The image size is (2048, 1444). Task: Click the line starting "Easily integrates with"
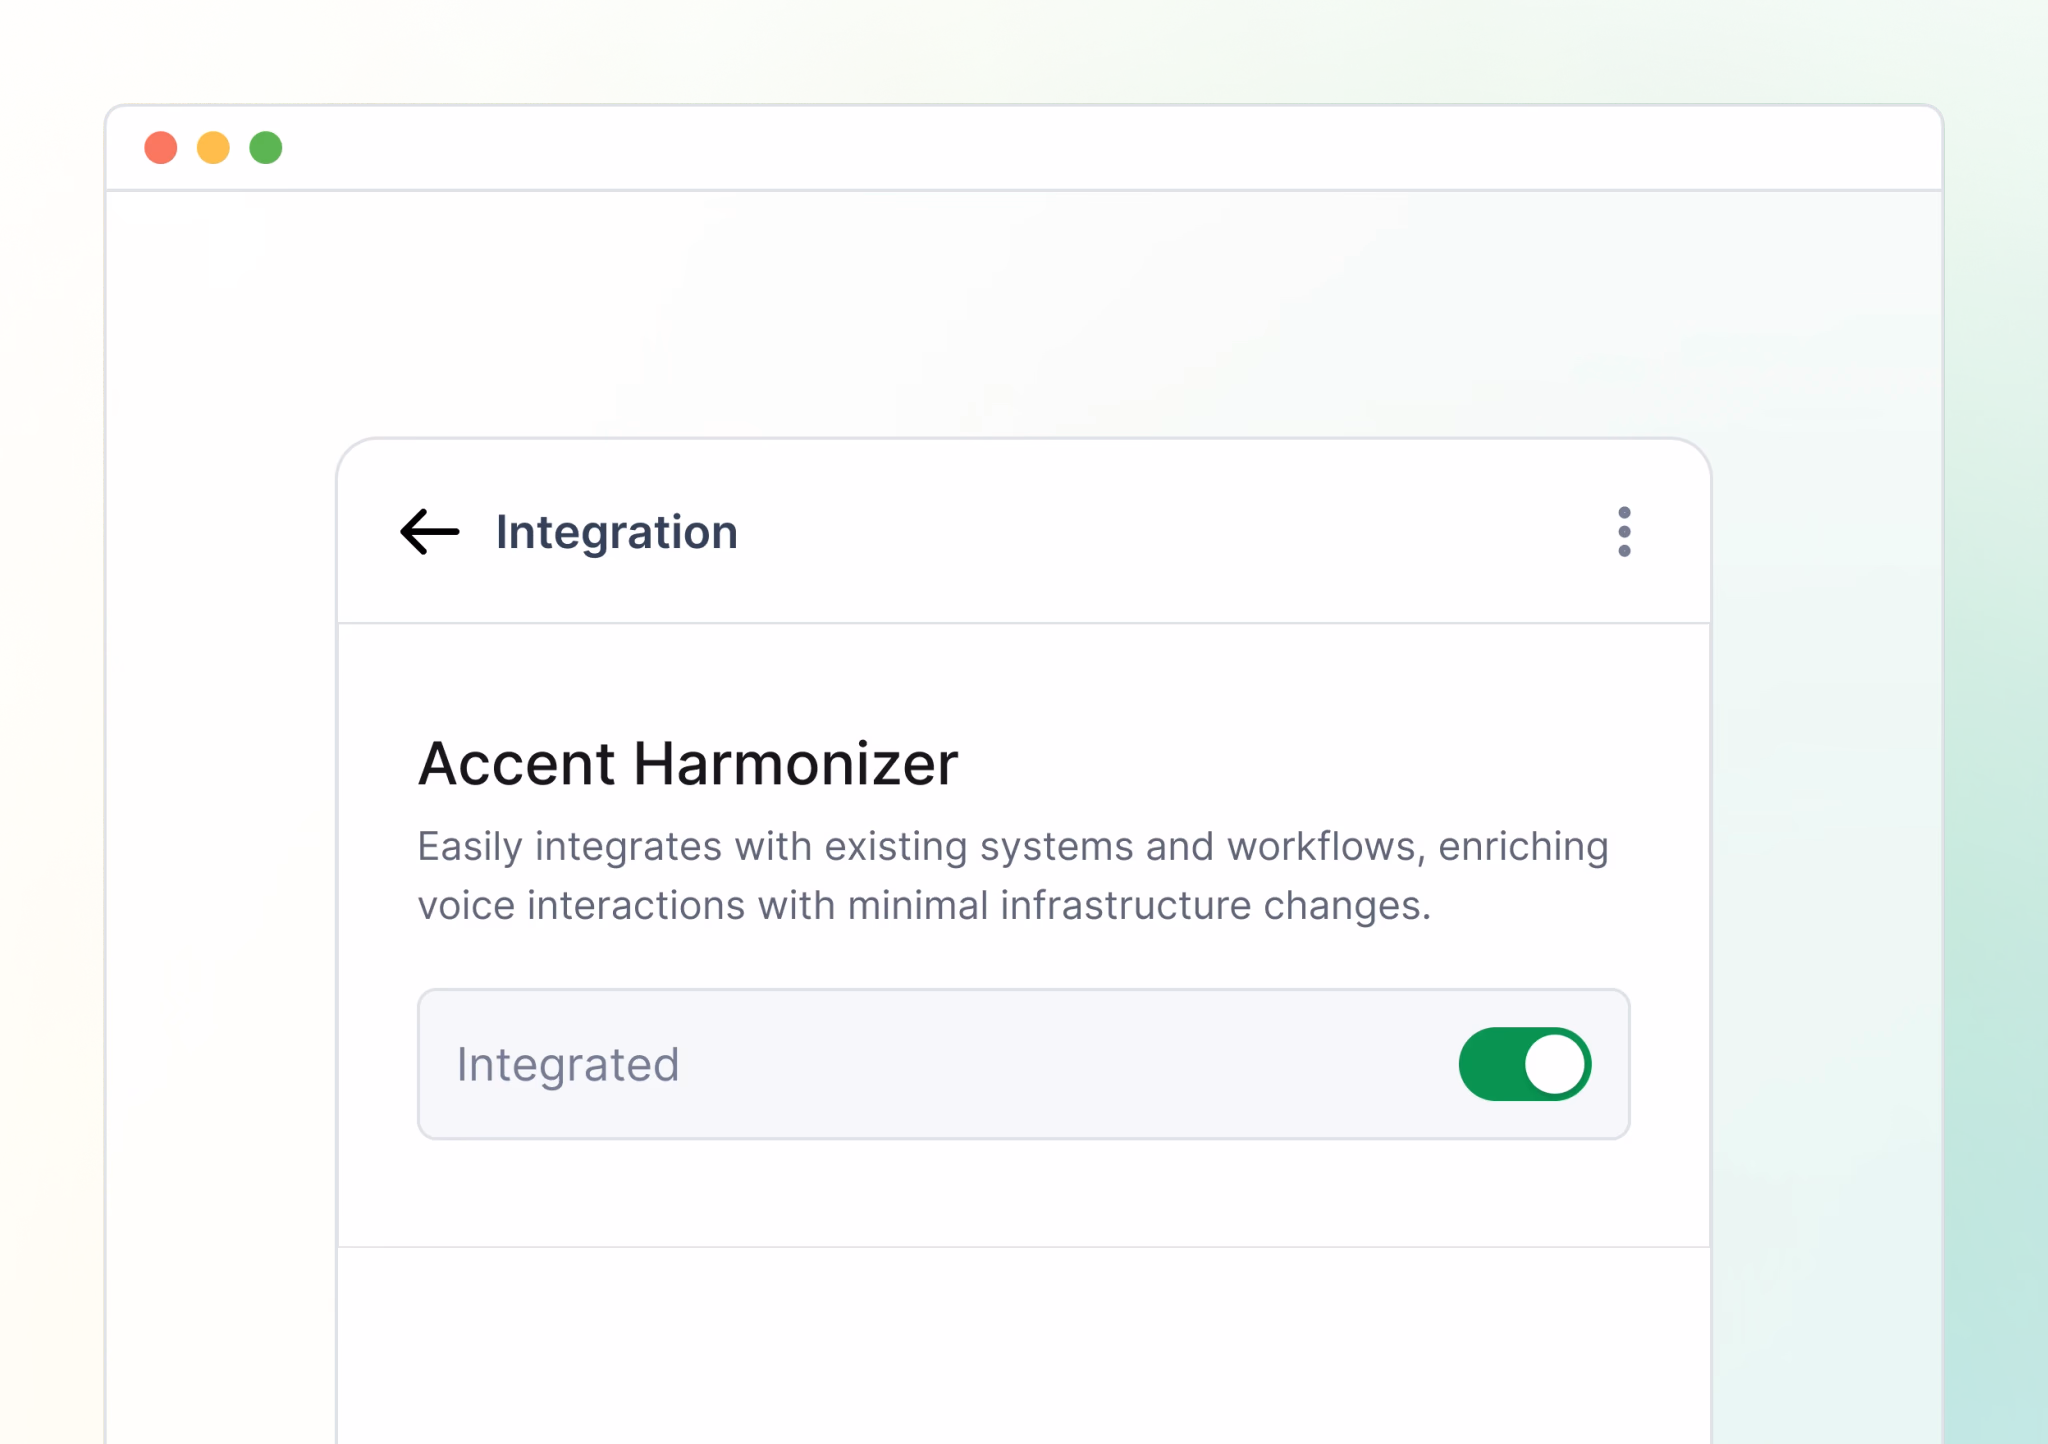pyautogui.click(x=1012, y=847)
